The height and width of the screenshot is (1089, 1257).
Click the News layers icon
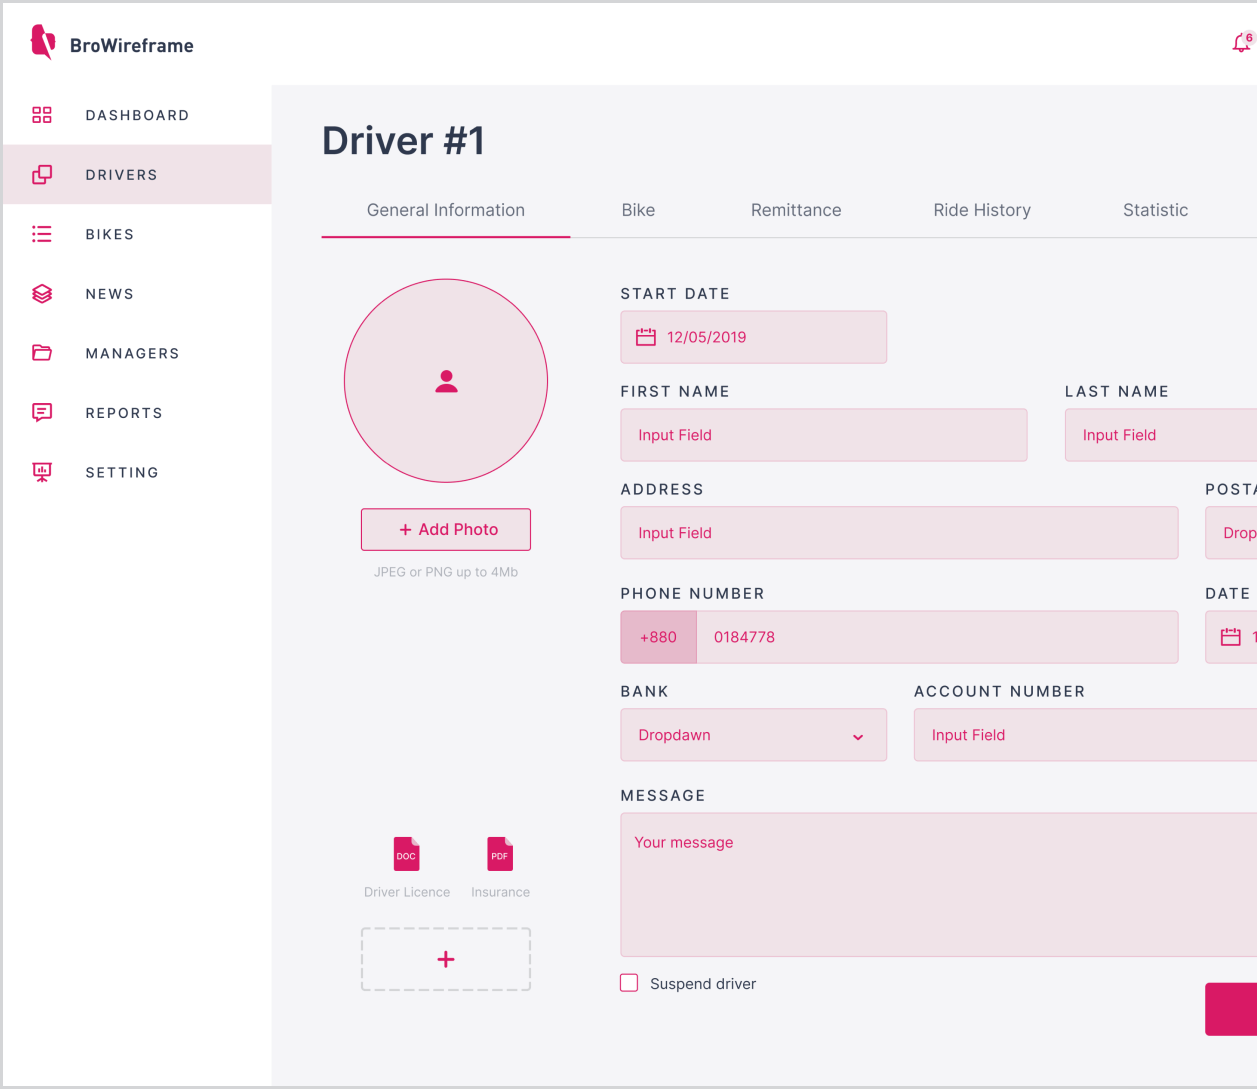[42, 294]
